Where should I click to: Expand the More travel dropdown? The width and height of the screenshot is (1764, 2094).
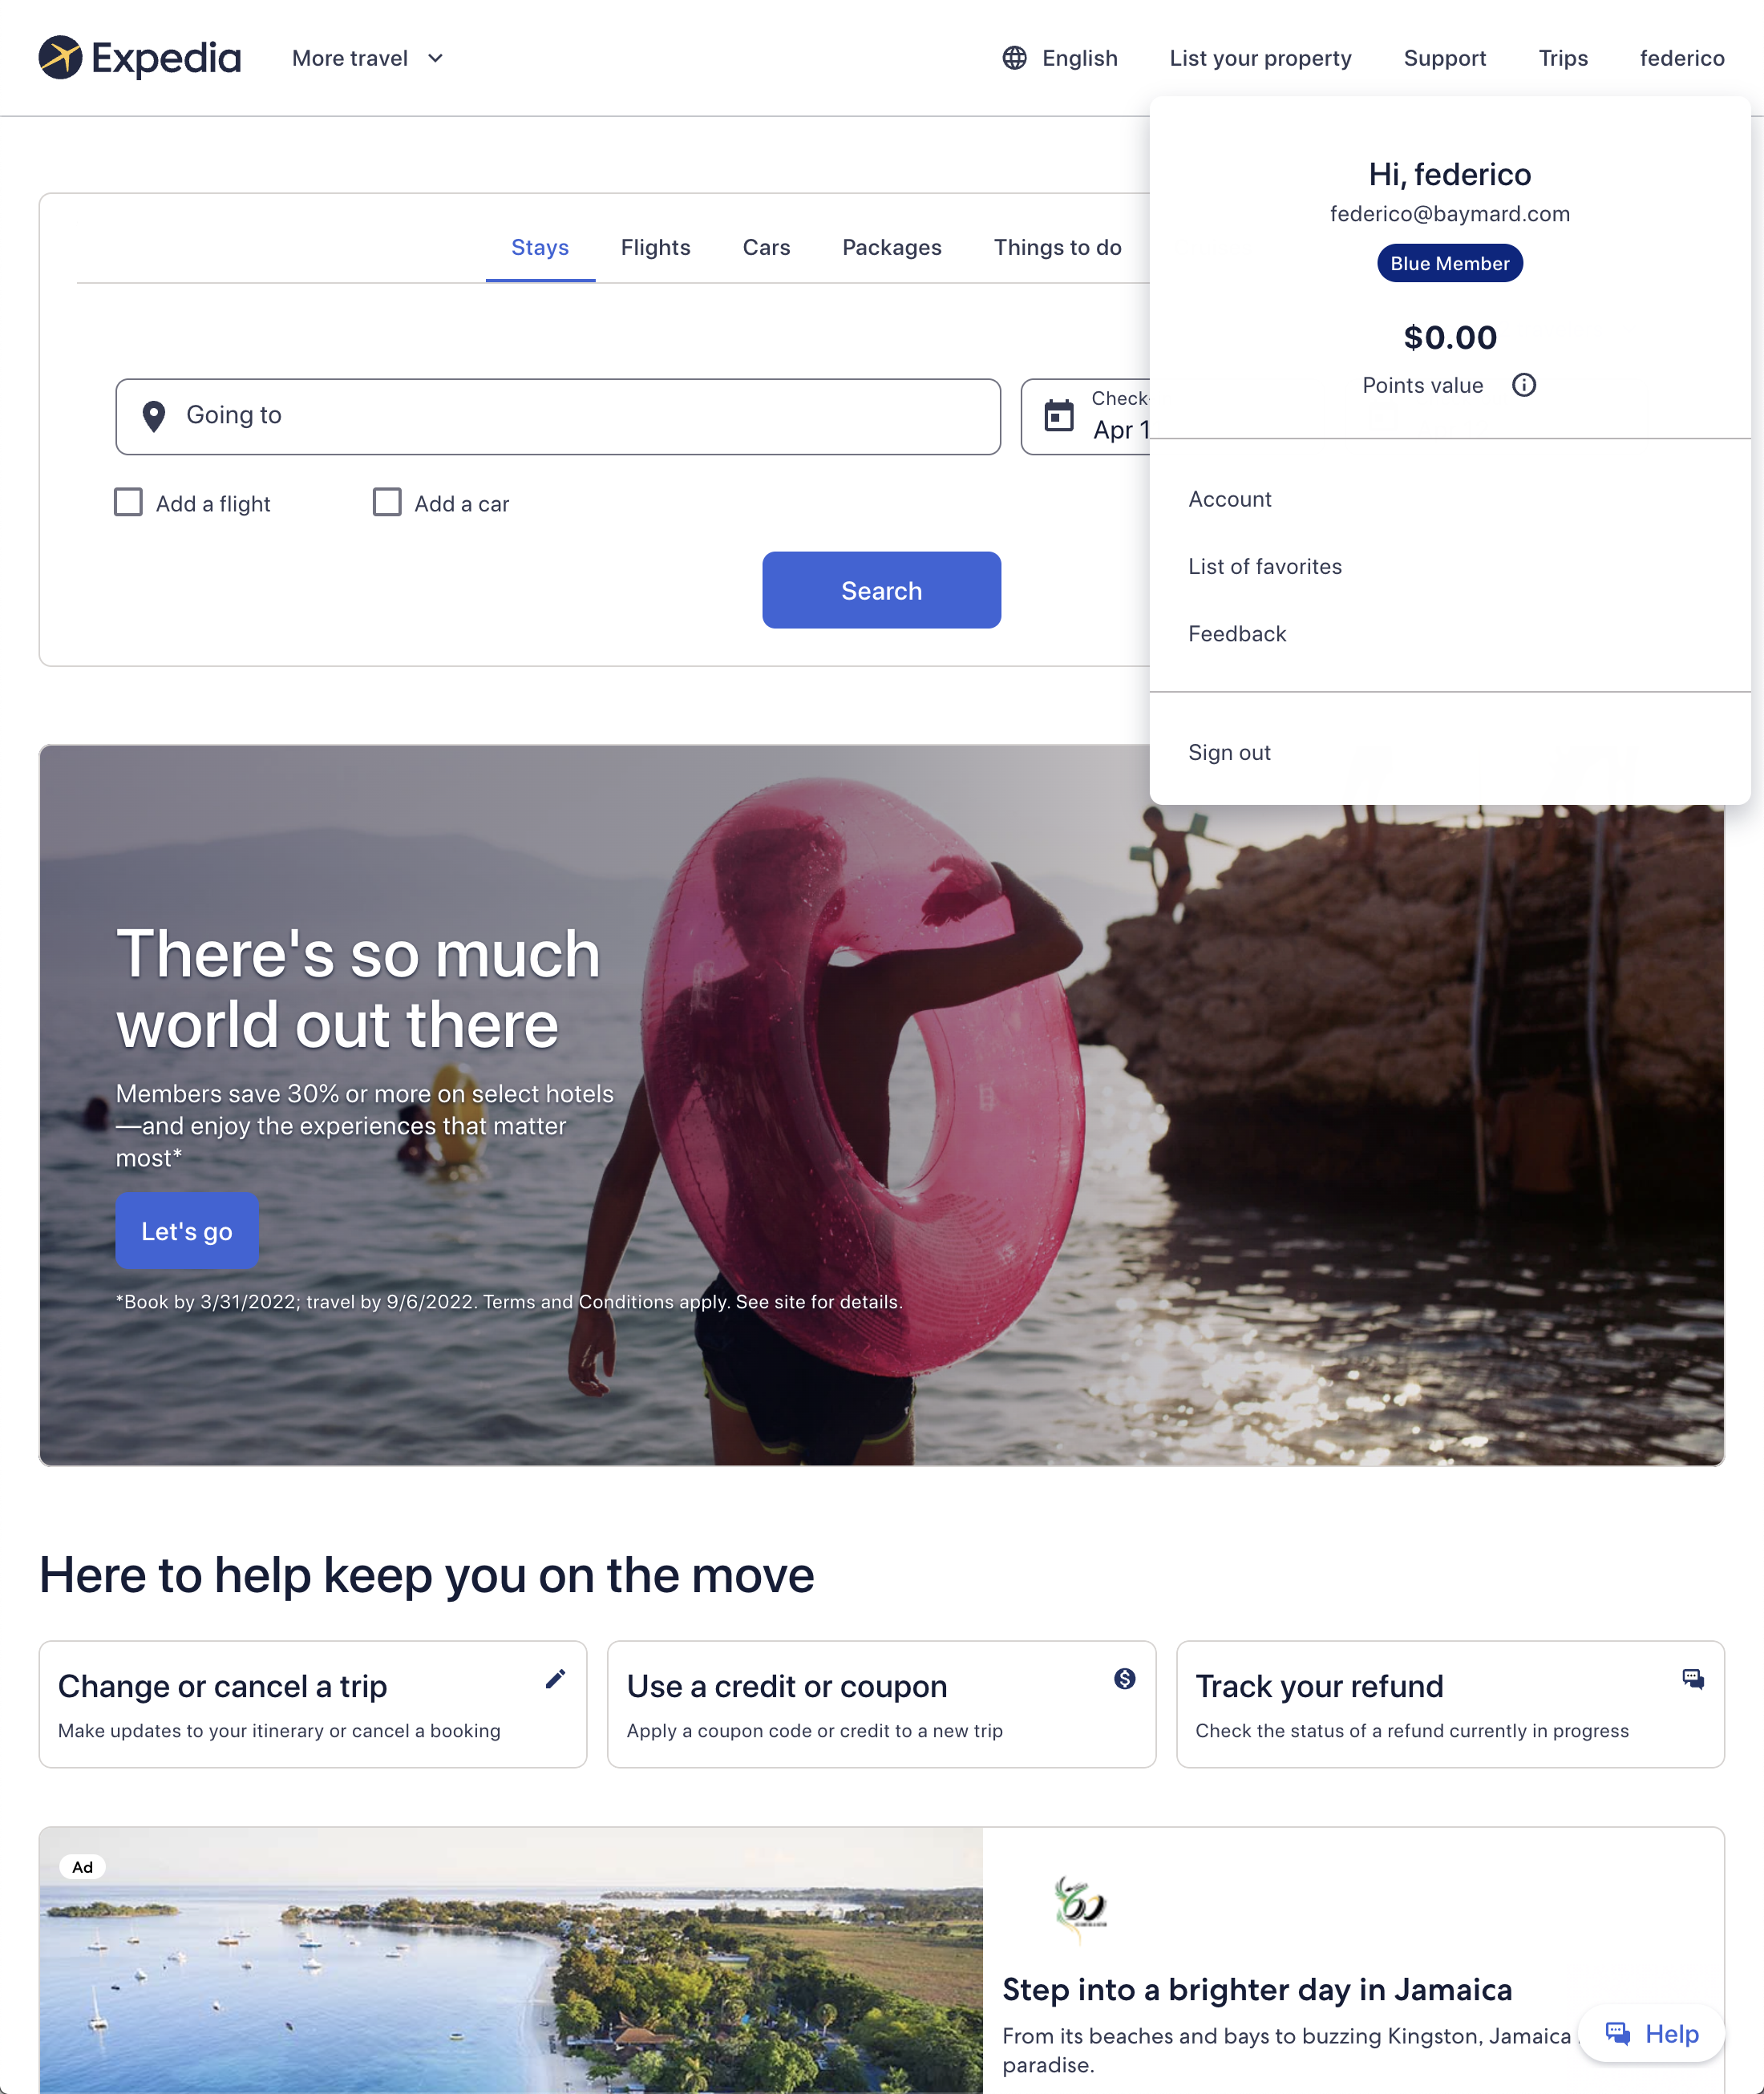pyautogui.click(x=367, y=58)
